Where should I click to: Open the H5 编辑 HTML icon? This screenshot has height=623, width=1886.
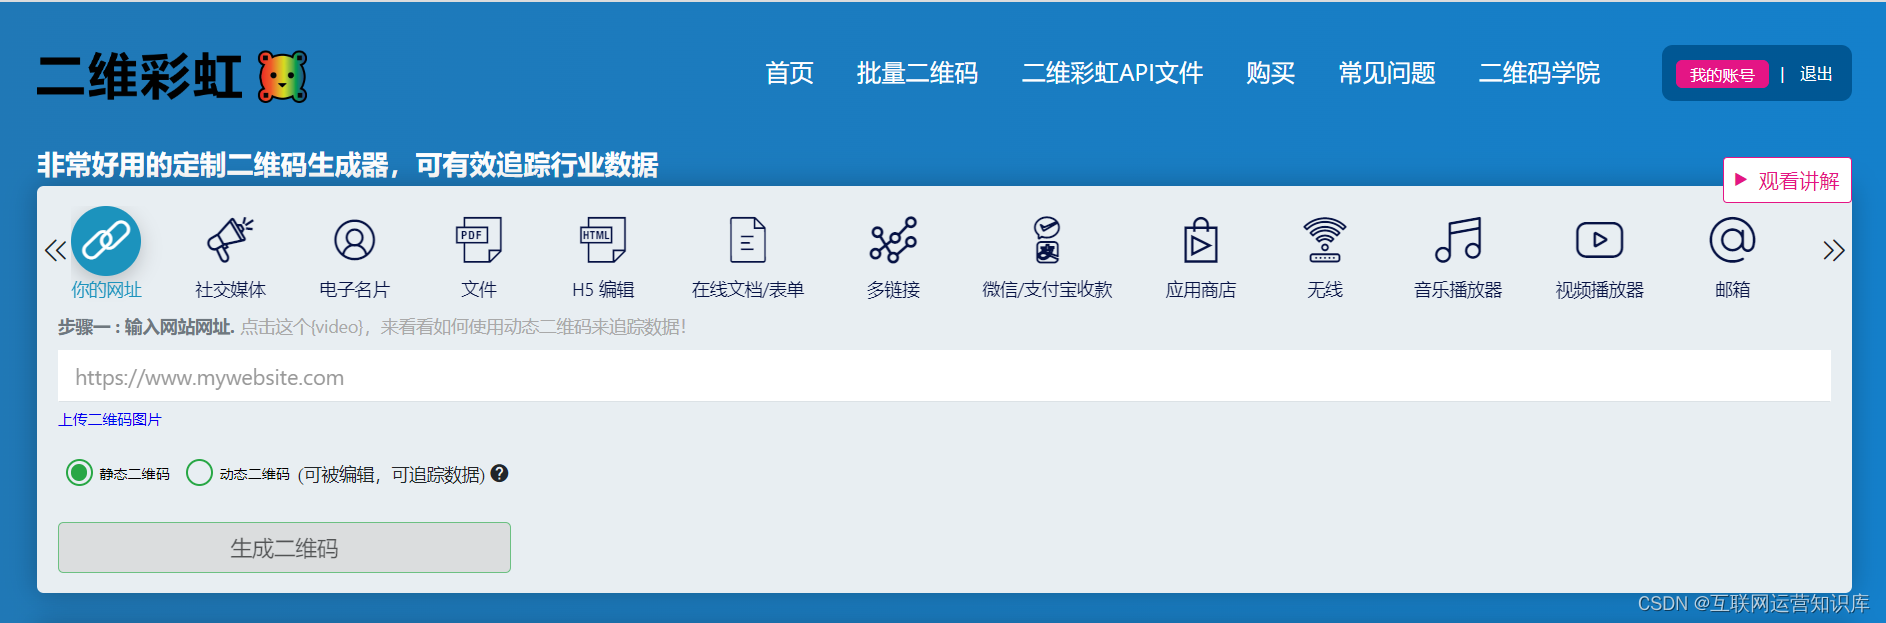tap(603, 240)
